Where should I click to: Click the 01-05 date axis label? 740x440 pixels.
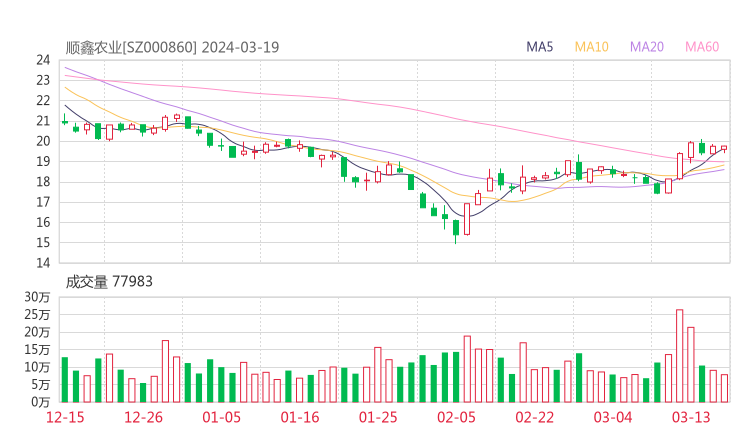pyautogui.click(x=221, y=417)
